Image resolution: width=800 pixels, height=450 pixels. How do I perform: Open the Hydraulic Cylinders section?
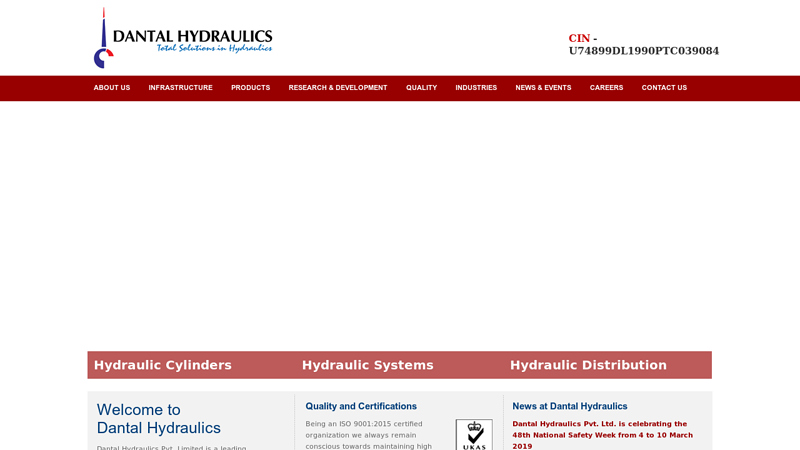(163, 365)
